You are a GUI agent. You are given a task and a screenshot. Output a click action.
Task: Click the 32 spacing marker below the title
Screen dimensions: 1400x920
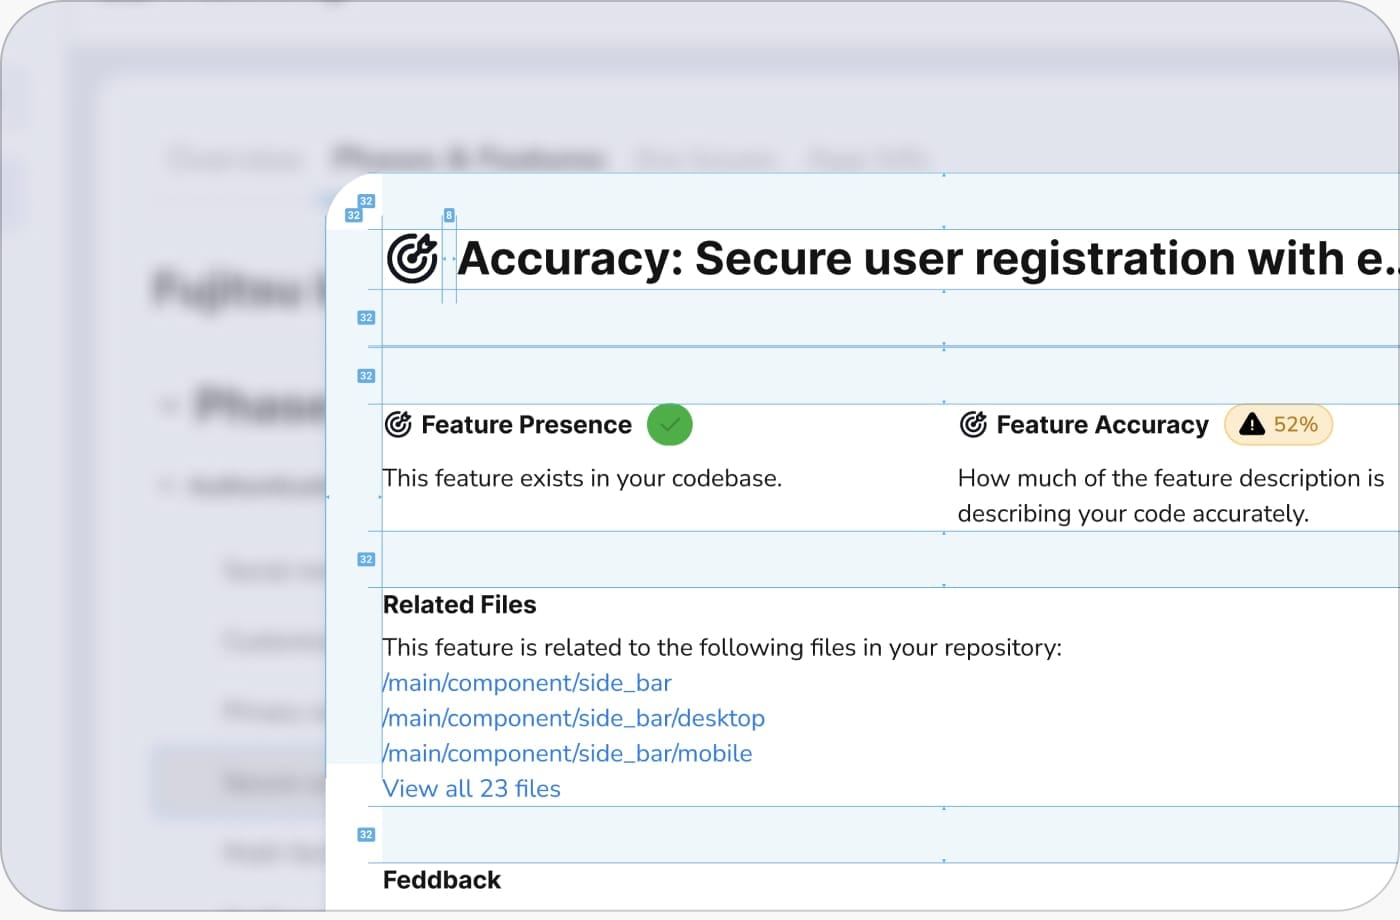tap(366, 318)
